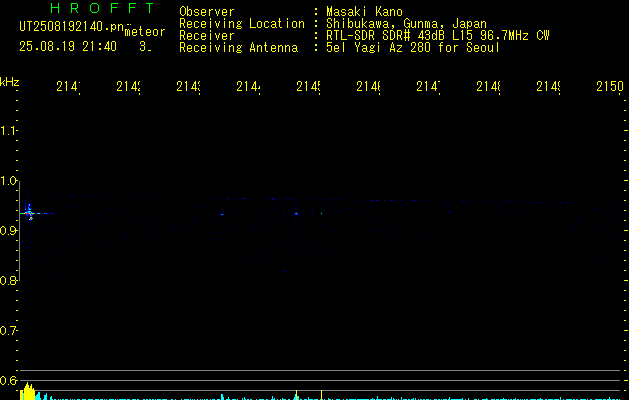Click the 2150 time axis label
The width and height of the screenshot is (629, 400).
pyautogui.click(x=610, y=86)
